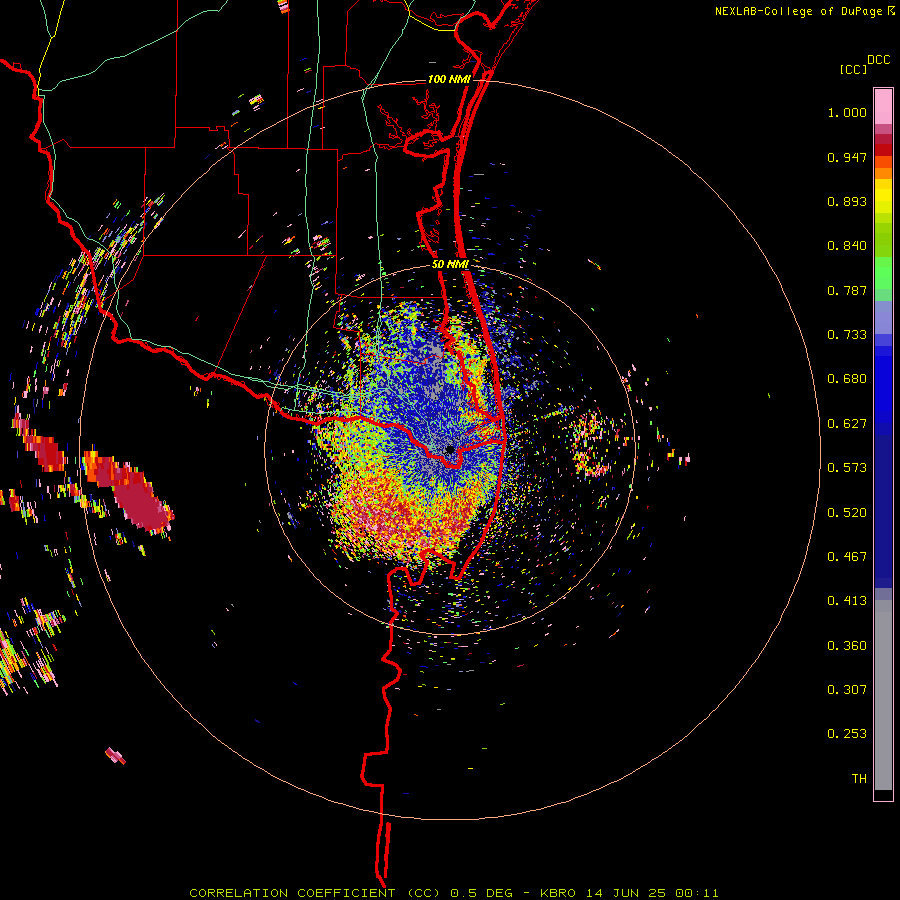This screenshot has height=900, width=900.
Task: Select the 0.467 legend value
Action: coord(847,557)
